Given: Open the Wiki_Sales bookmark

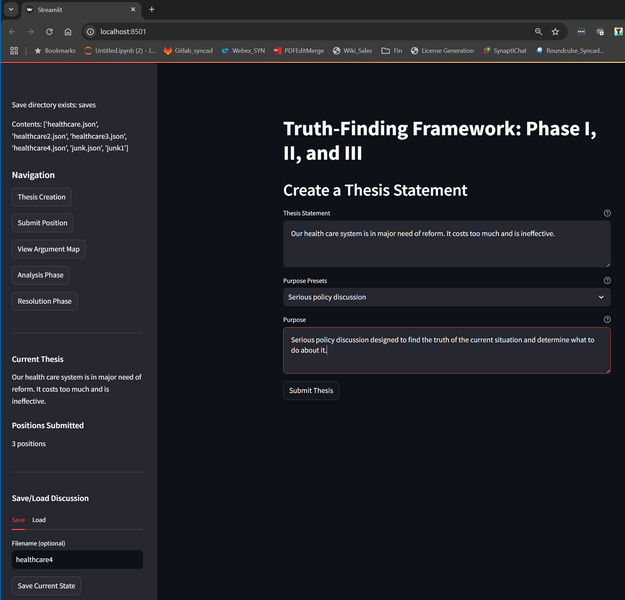Looking at the screenshot, I should point(352,51).
